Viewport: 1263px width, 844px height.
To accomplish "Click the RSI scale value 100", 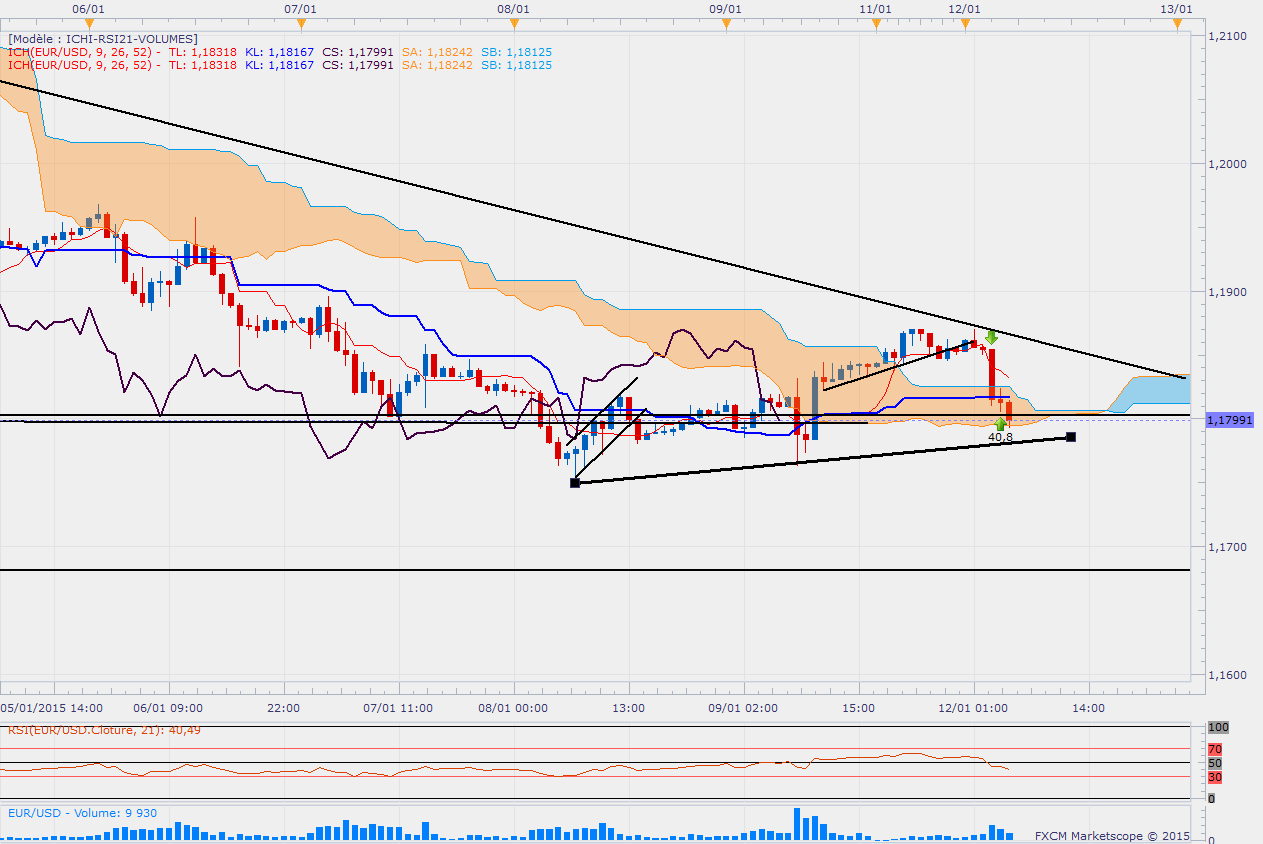I will 1218,728.
